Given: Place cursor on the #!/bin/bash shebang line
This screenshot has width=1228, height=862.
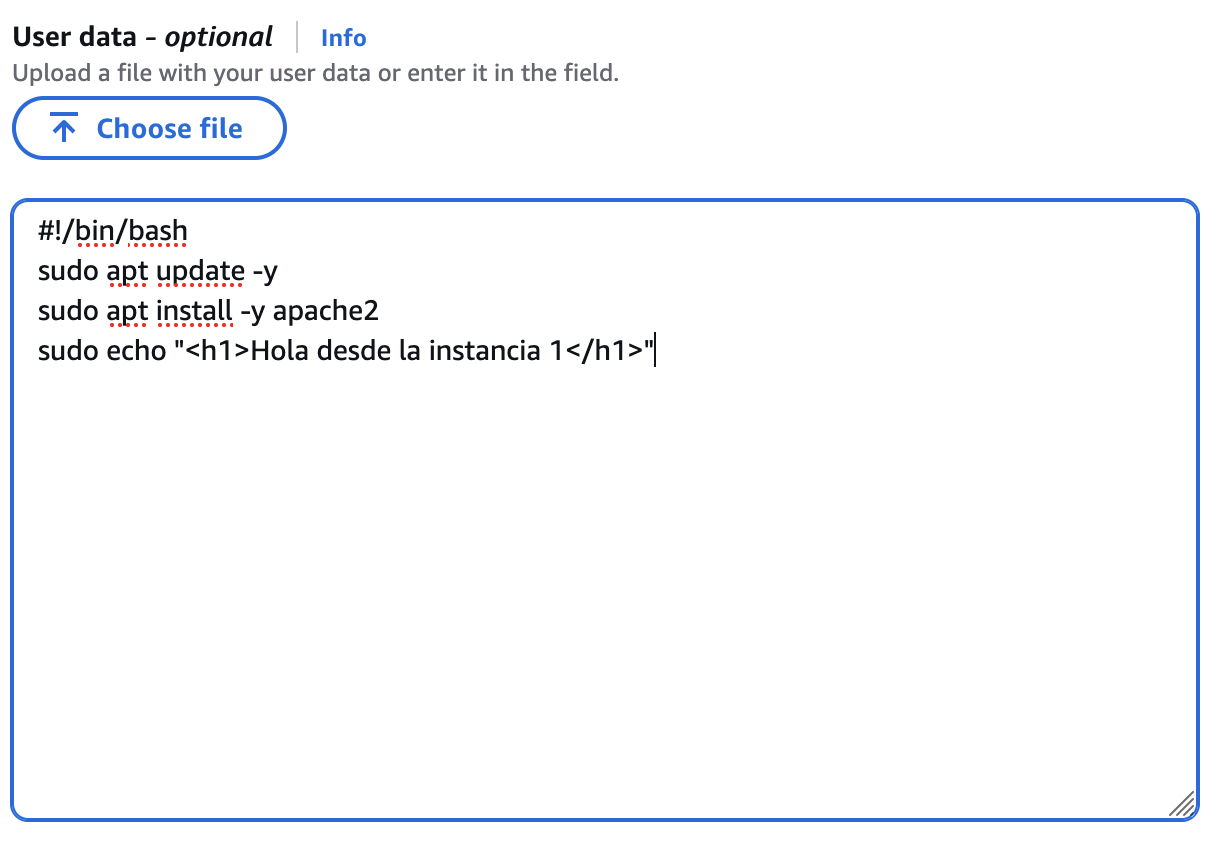Looking at the screenshot, I should pos(112,232).
